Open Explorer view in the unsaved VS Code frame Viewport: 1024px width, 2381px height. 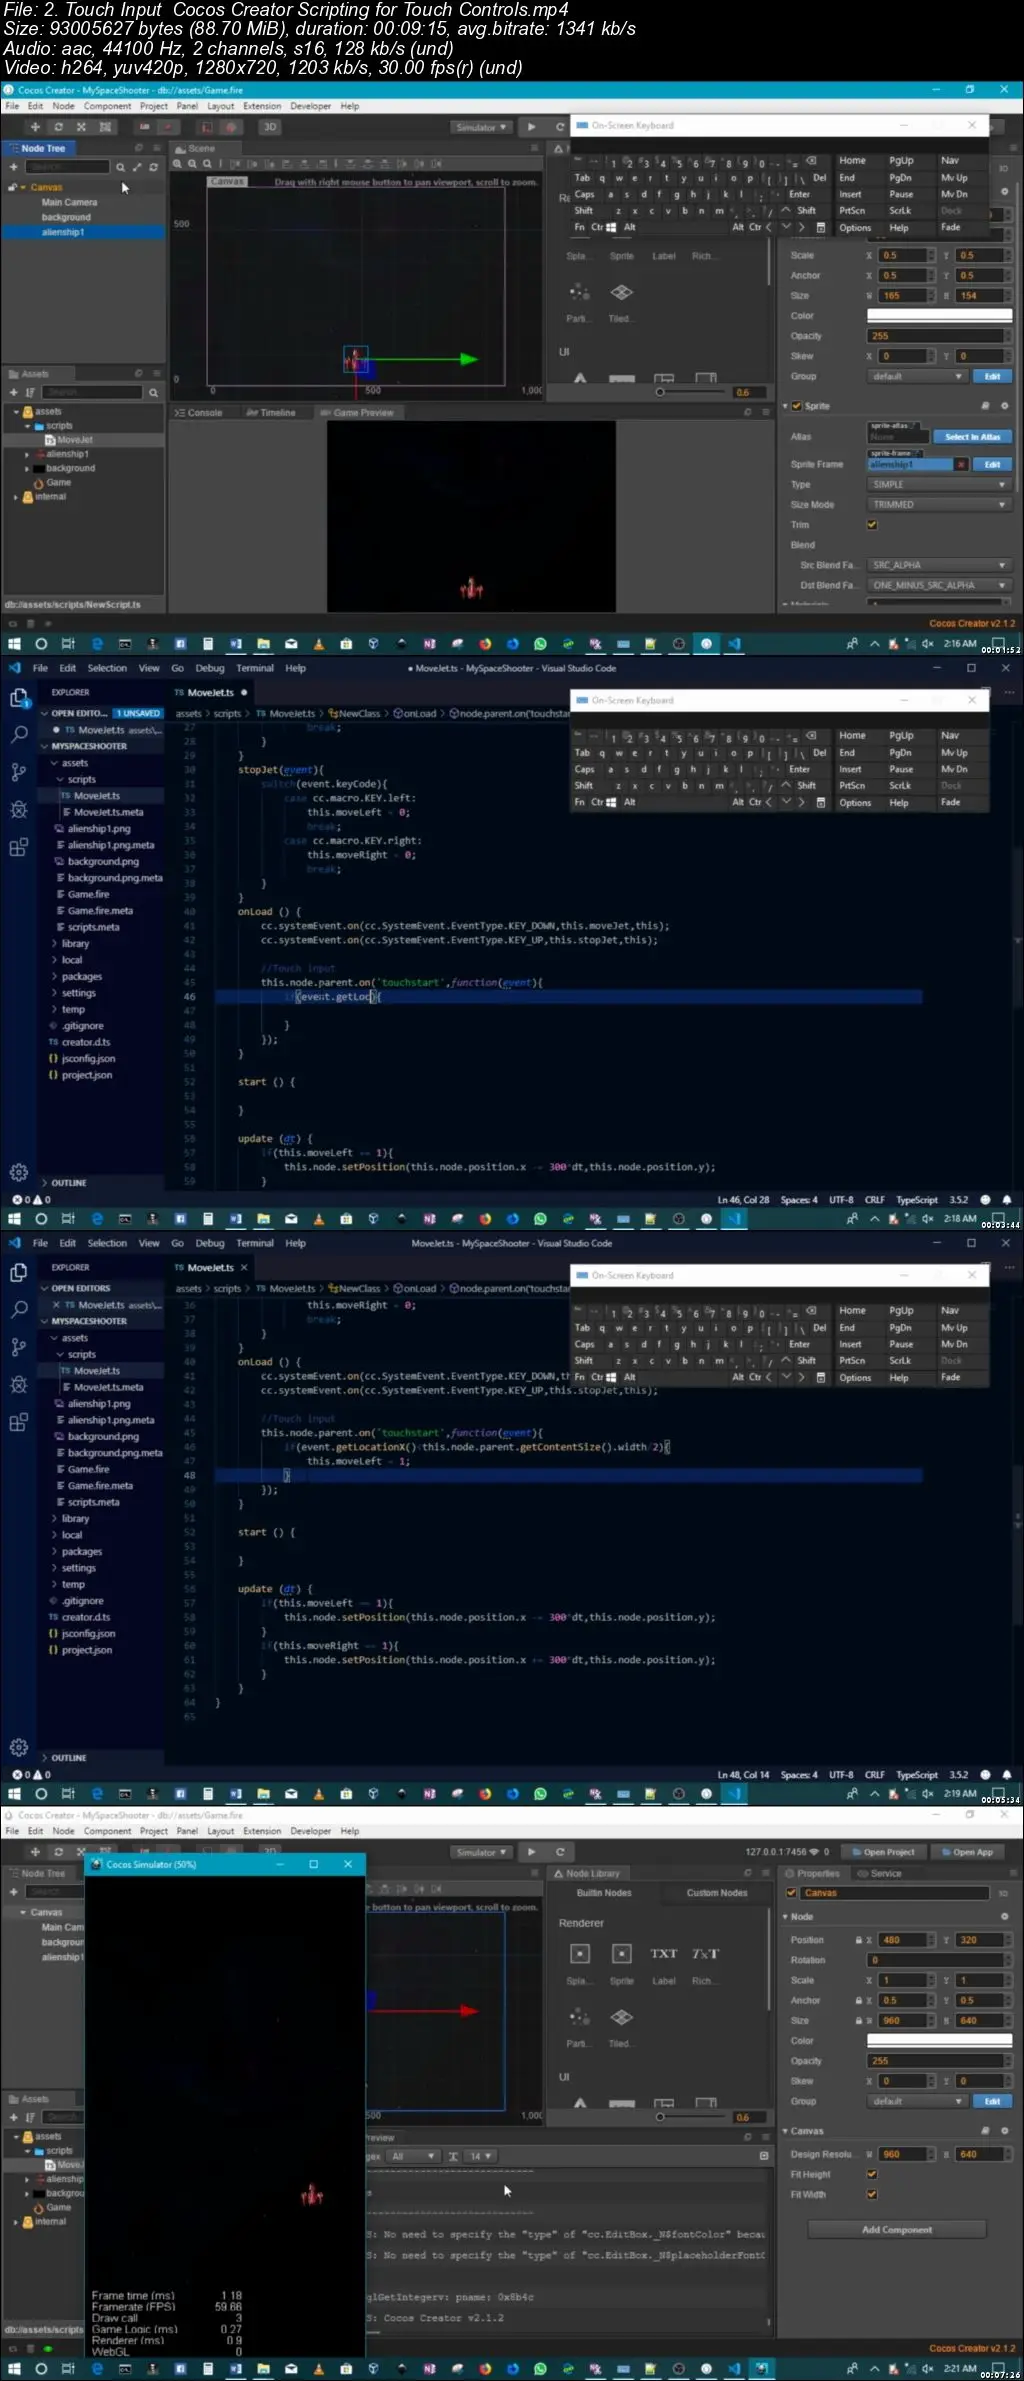[x=19, y=698]
